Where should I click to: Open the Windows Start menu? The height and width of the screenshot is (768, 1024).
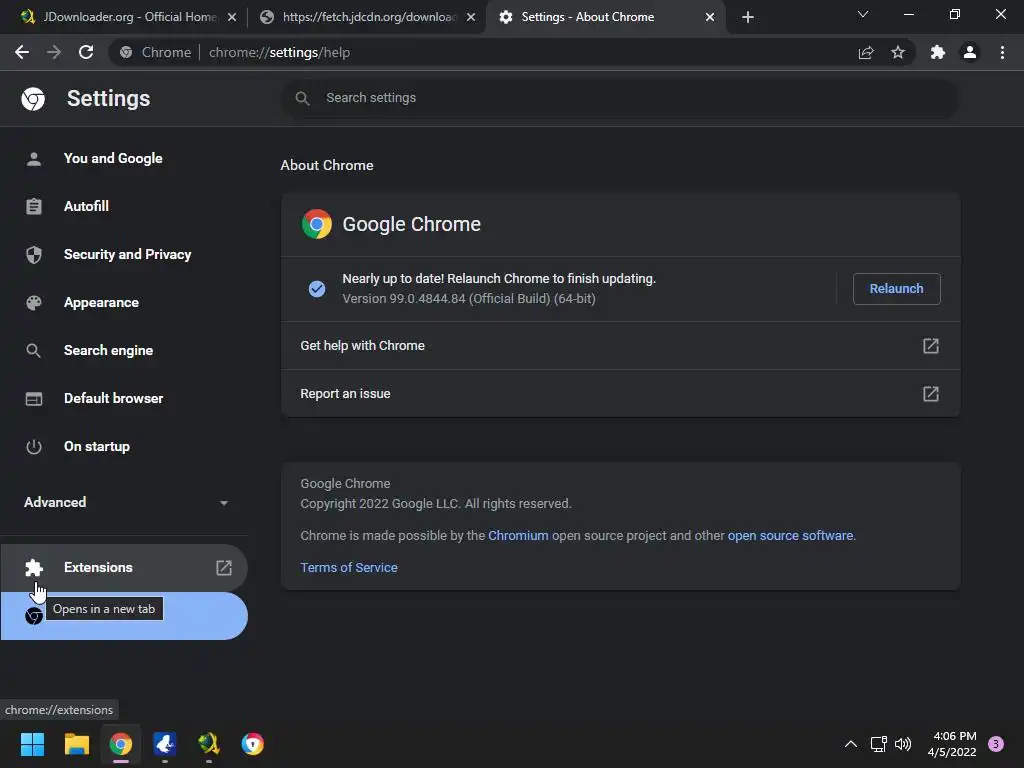coord(32,744)
